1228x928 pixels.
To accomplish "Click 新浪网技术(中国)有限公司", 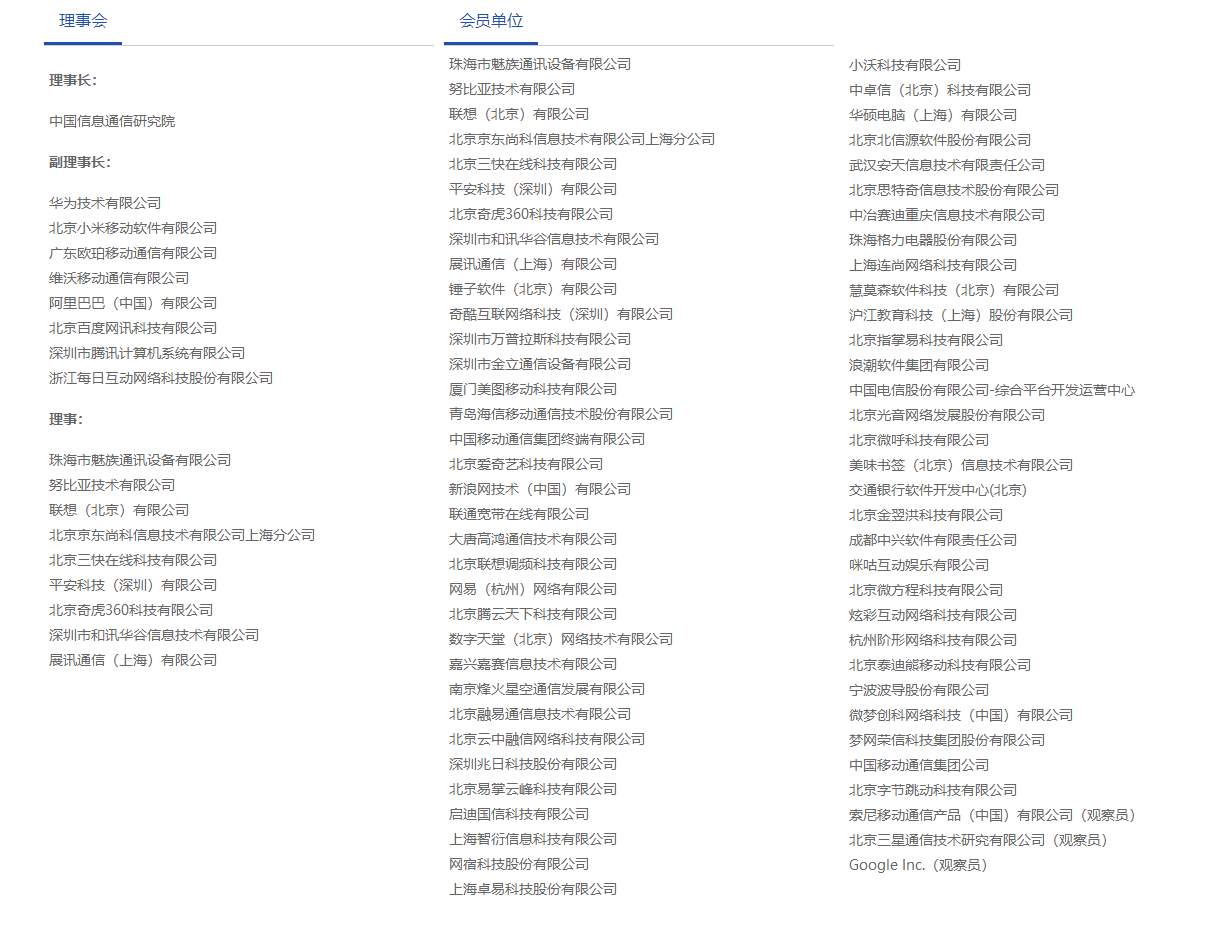I will pyautogui.click(x=540, y=489).
